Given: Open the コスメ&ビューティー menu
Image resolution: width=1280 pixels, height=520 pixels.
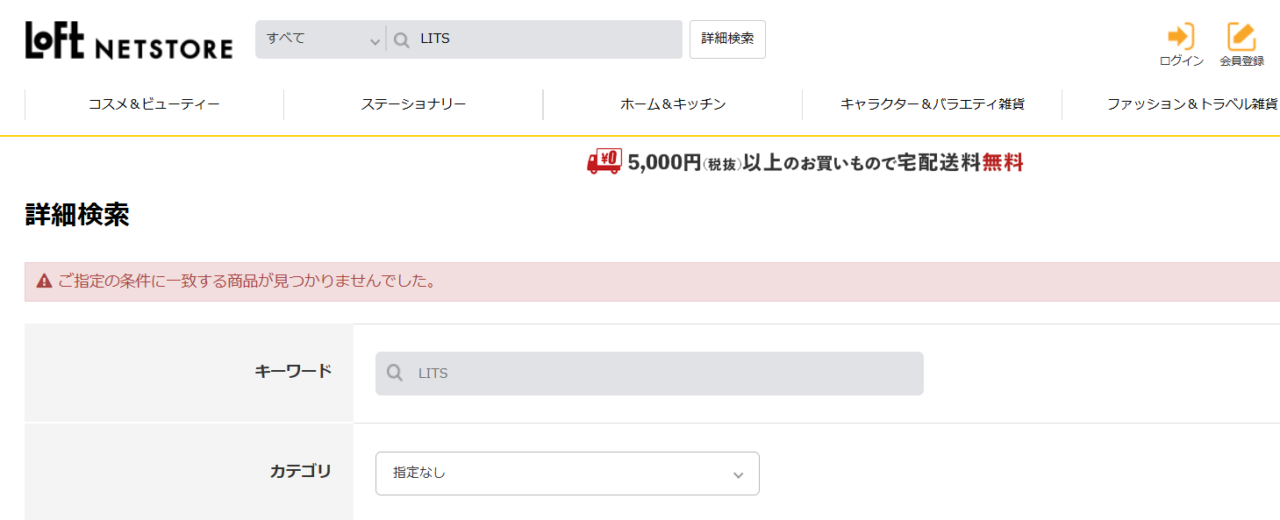Looking at the screenshot, I should tap(154, 104).
